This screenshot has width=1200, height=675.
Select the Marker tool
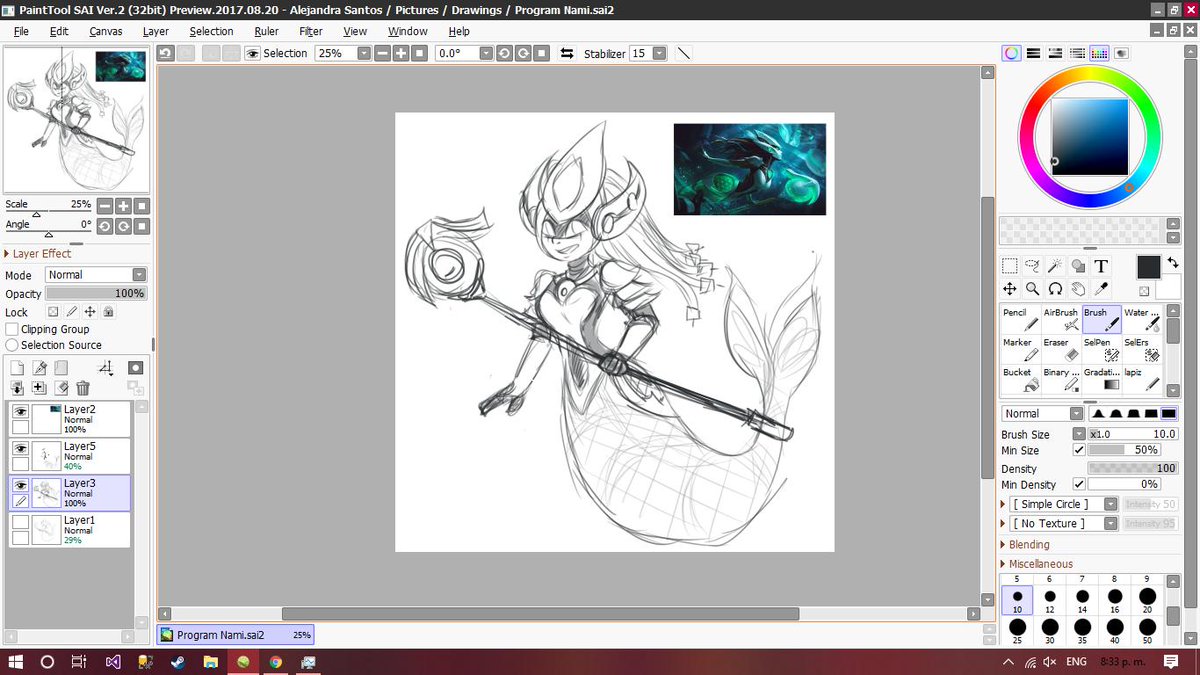(1020, 349)
